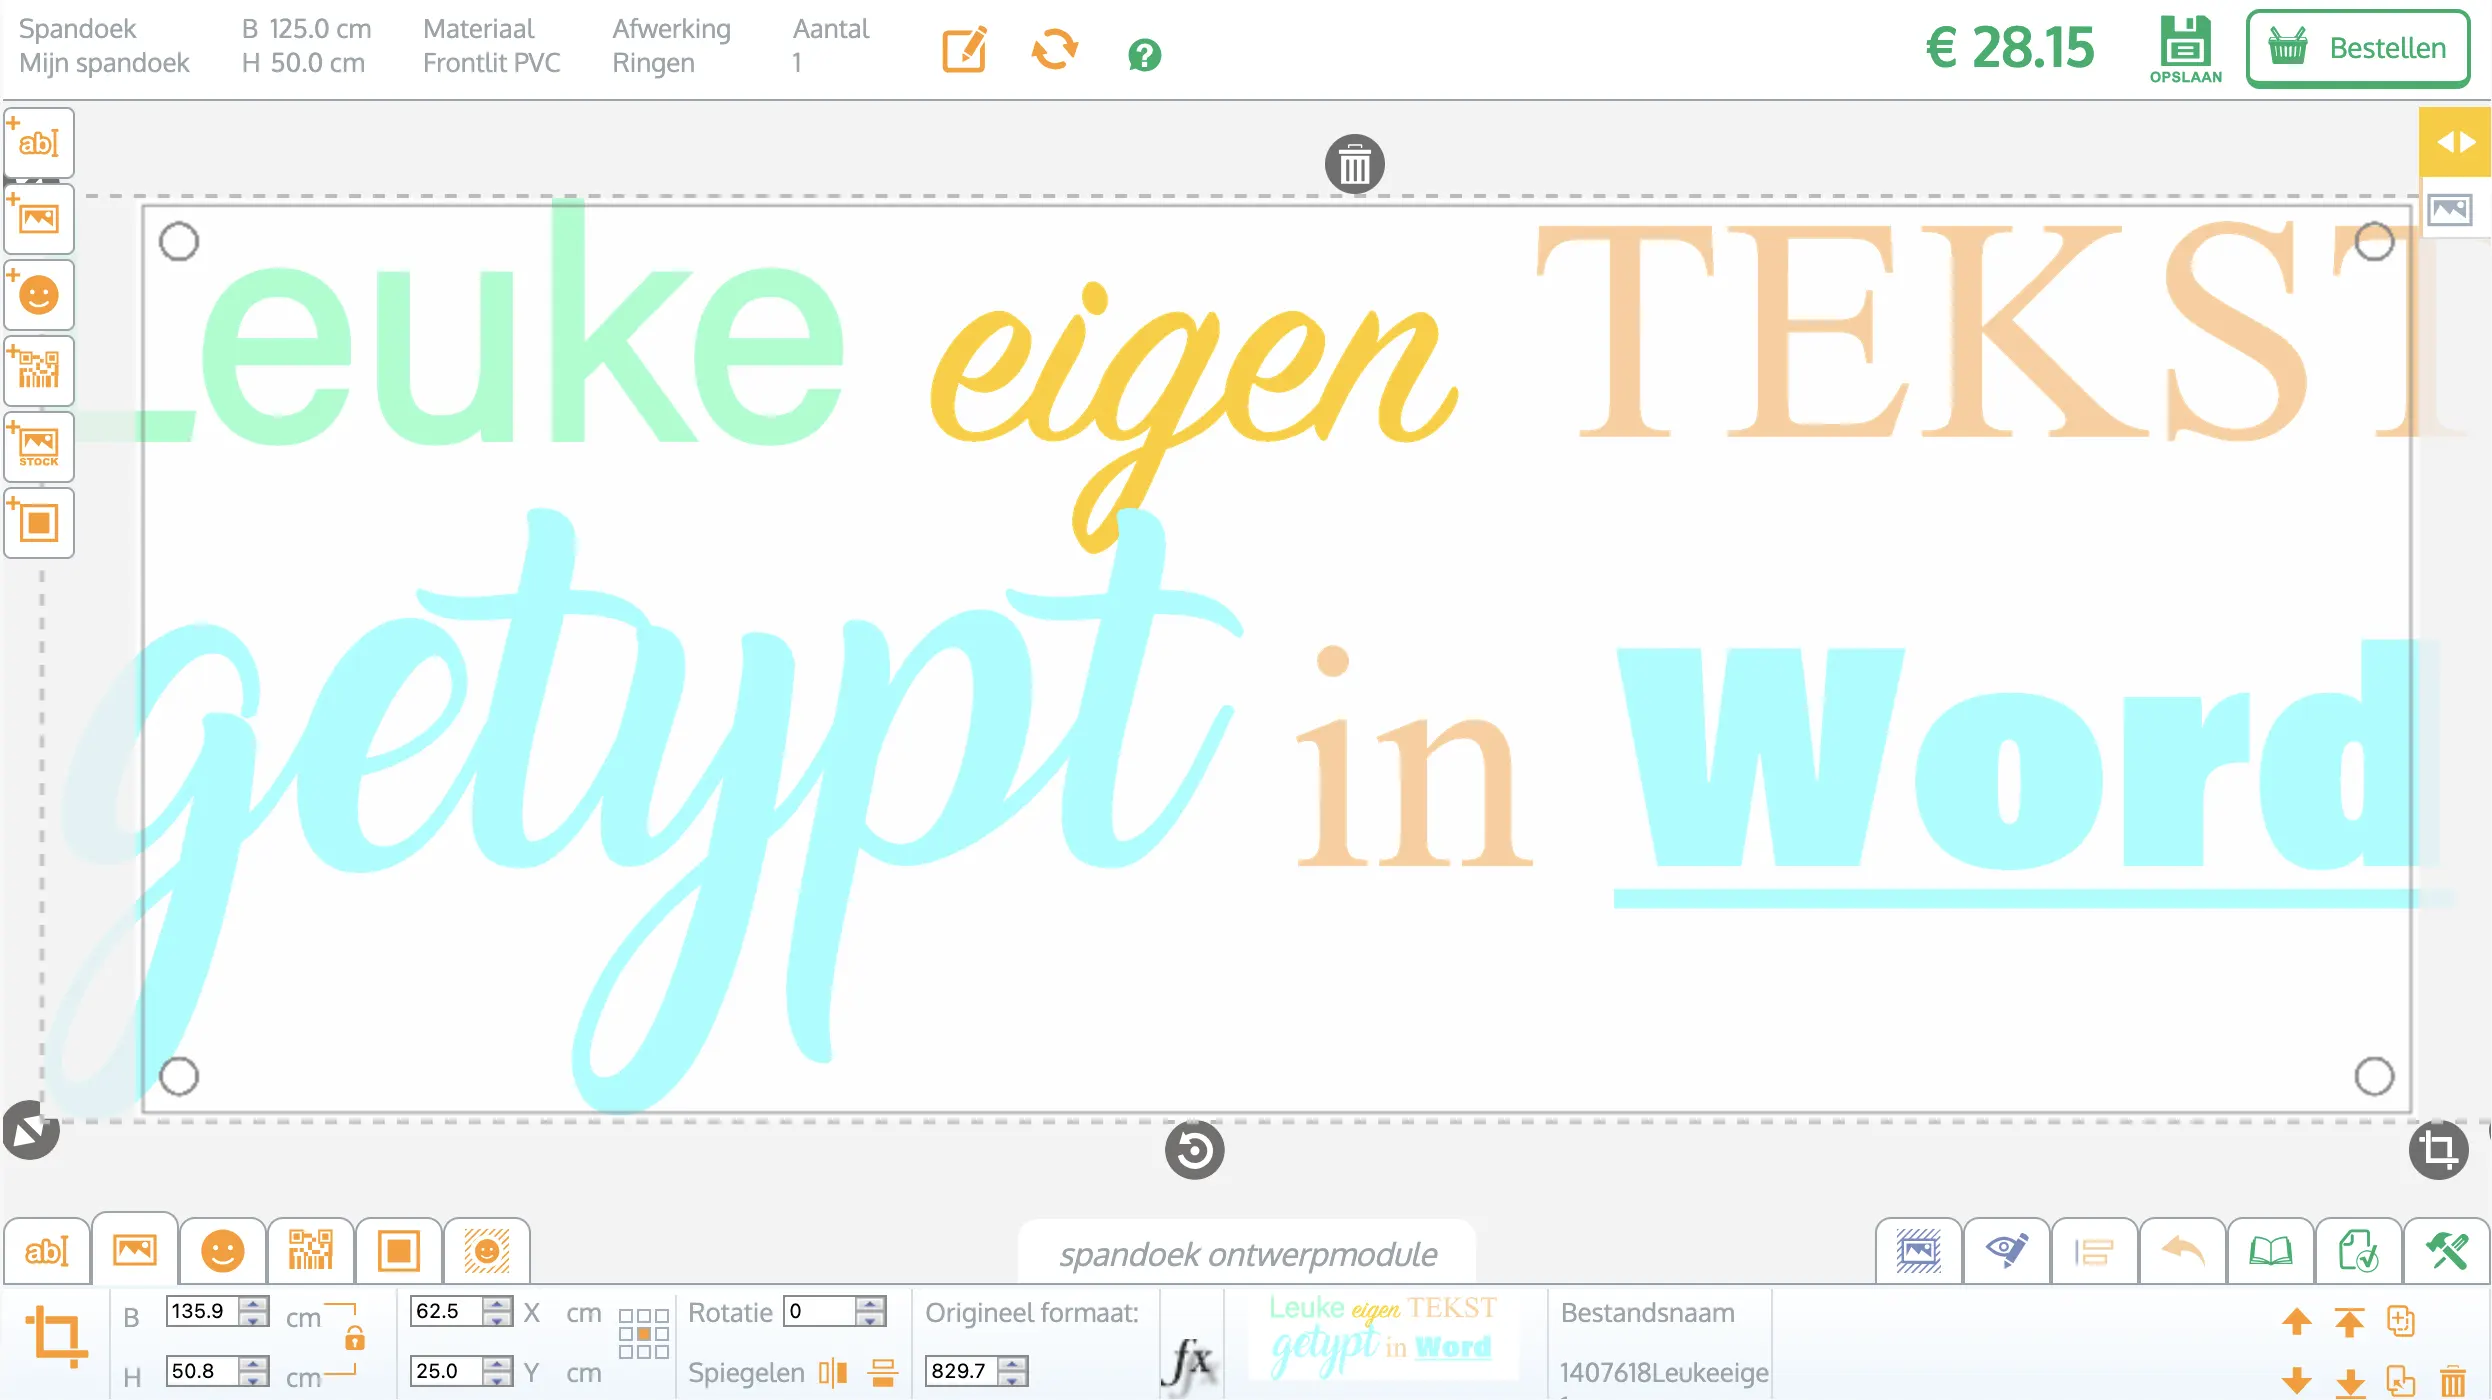Switch to the text tab in bottom toolbar
The width and height of the screenshot is (2492, 1400).
[x=47, y=1251]
